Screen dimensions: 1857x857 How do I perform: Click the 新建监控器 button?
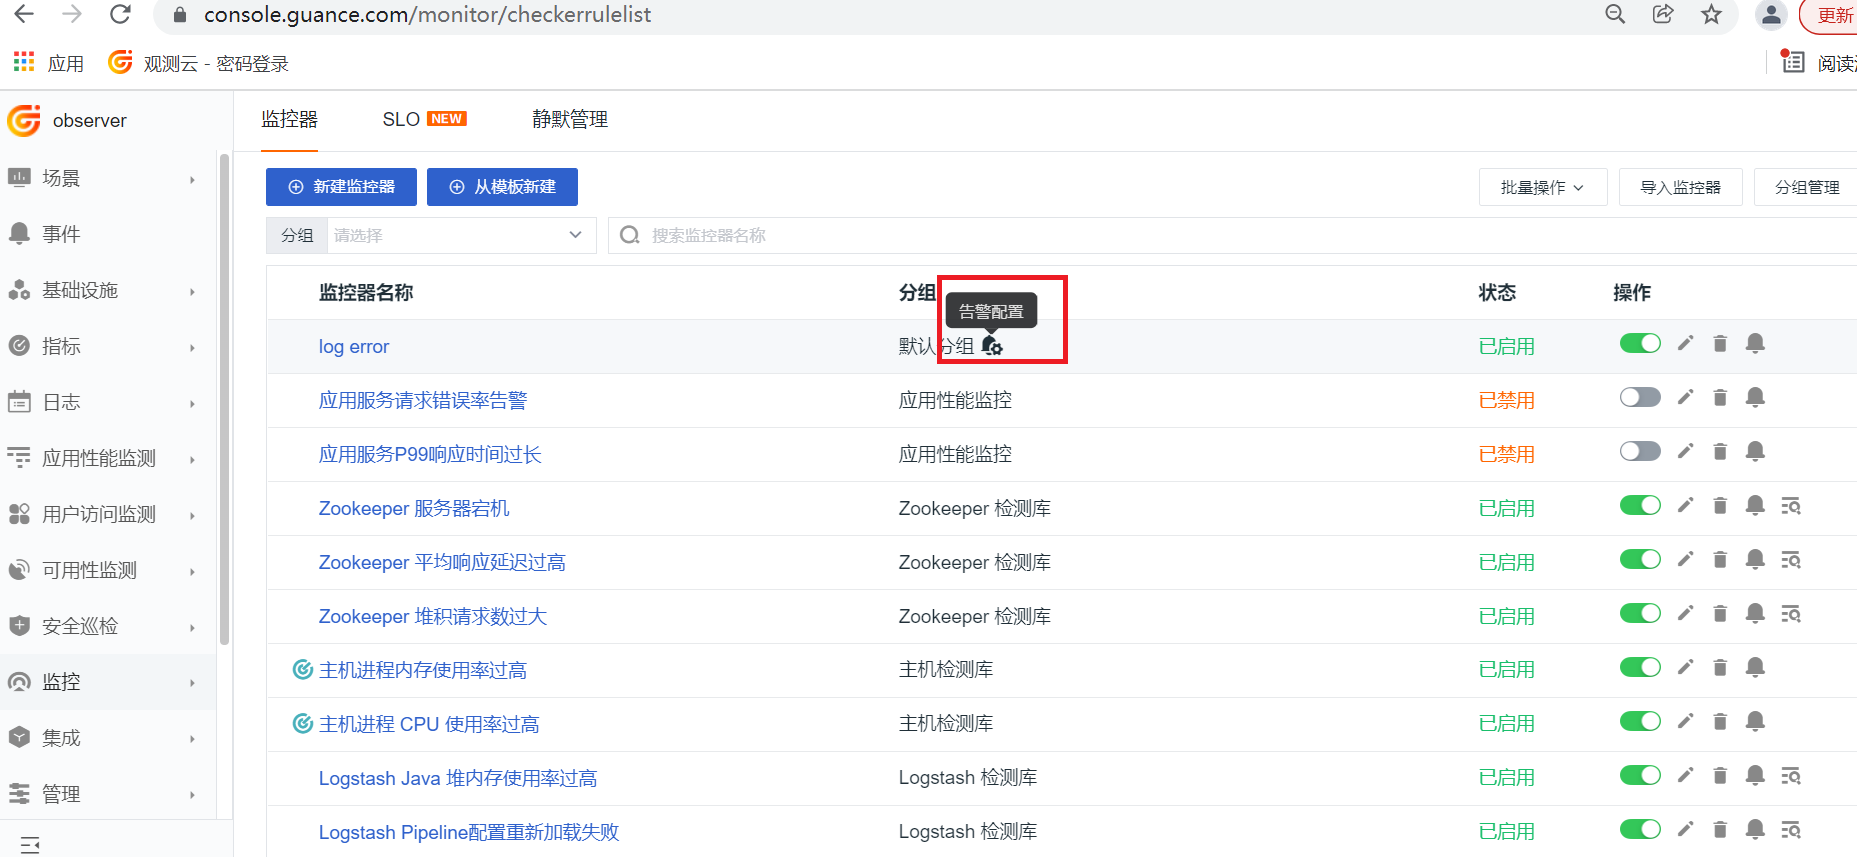pos(341,187)
